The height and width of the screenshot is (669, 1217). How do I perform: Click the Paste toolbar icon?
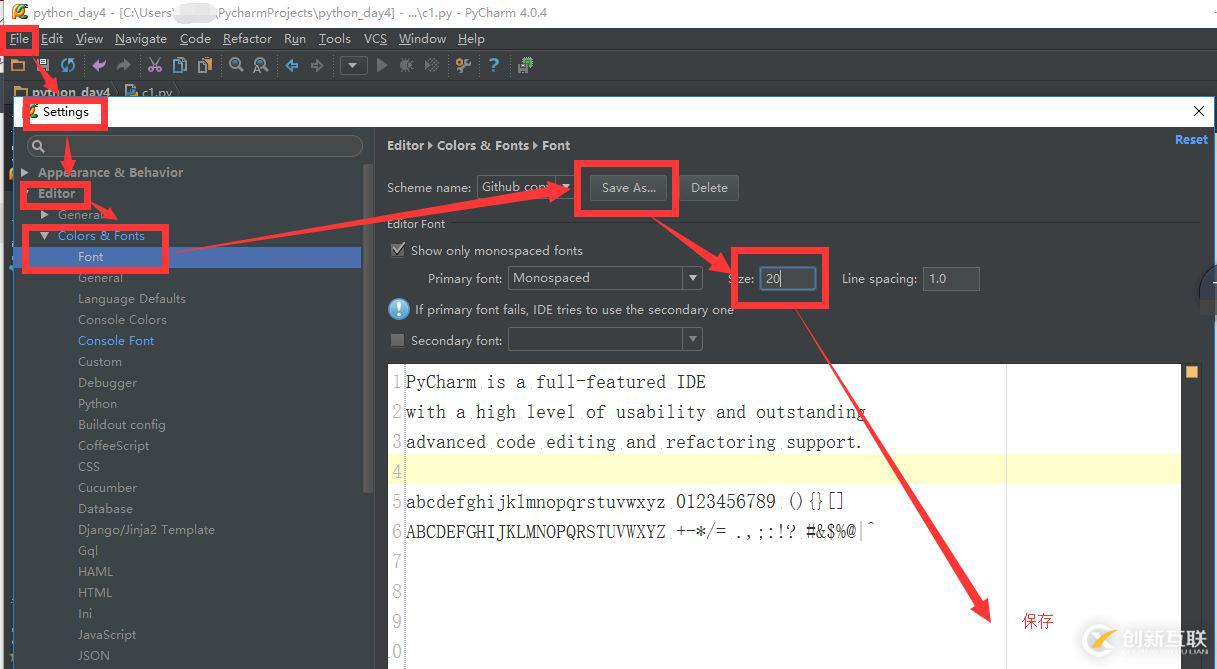coord(205,65)
